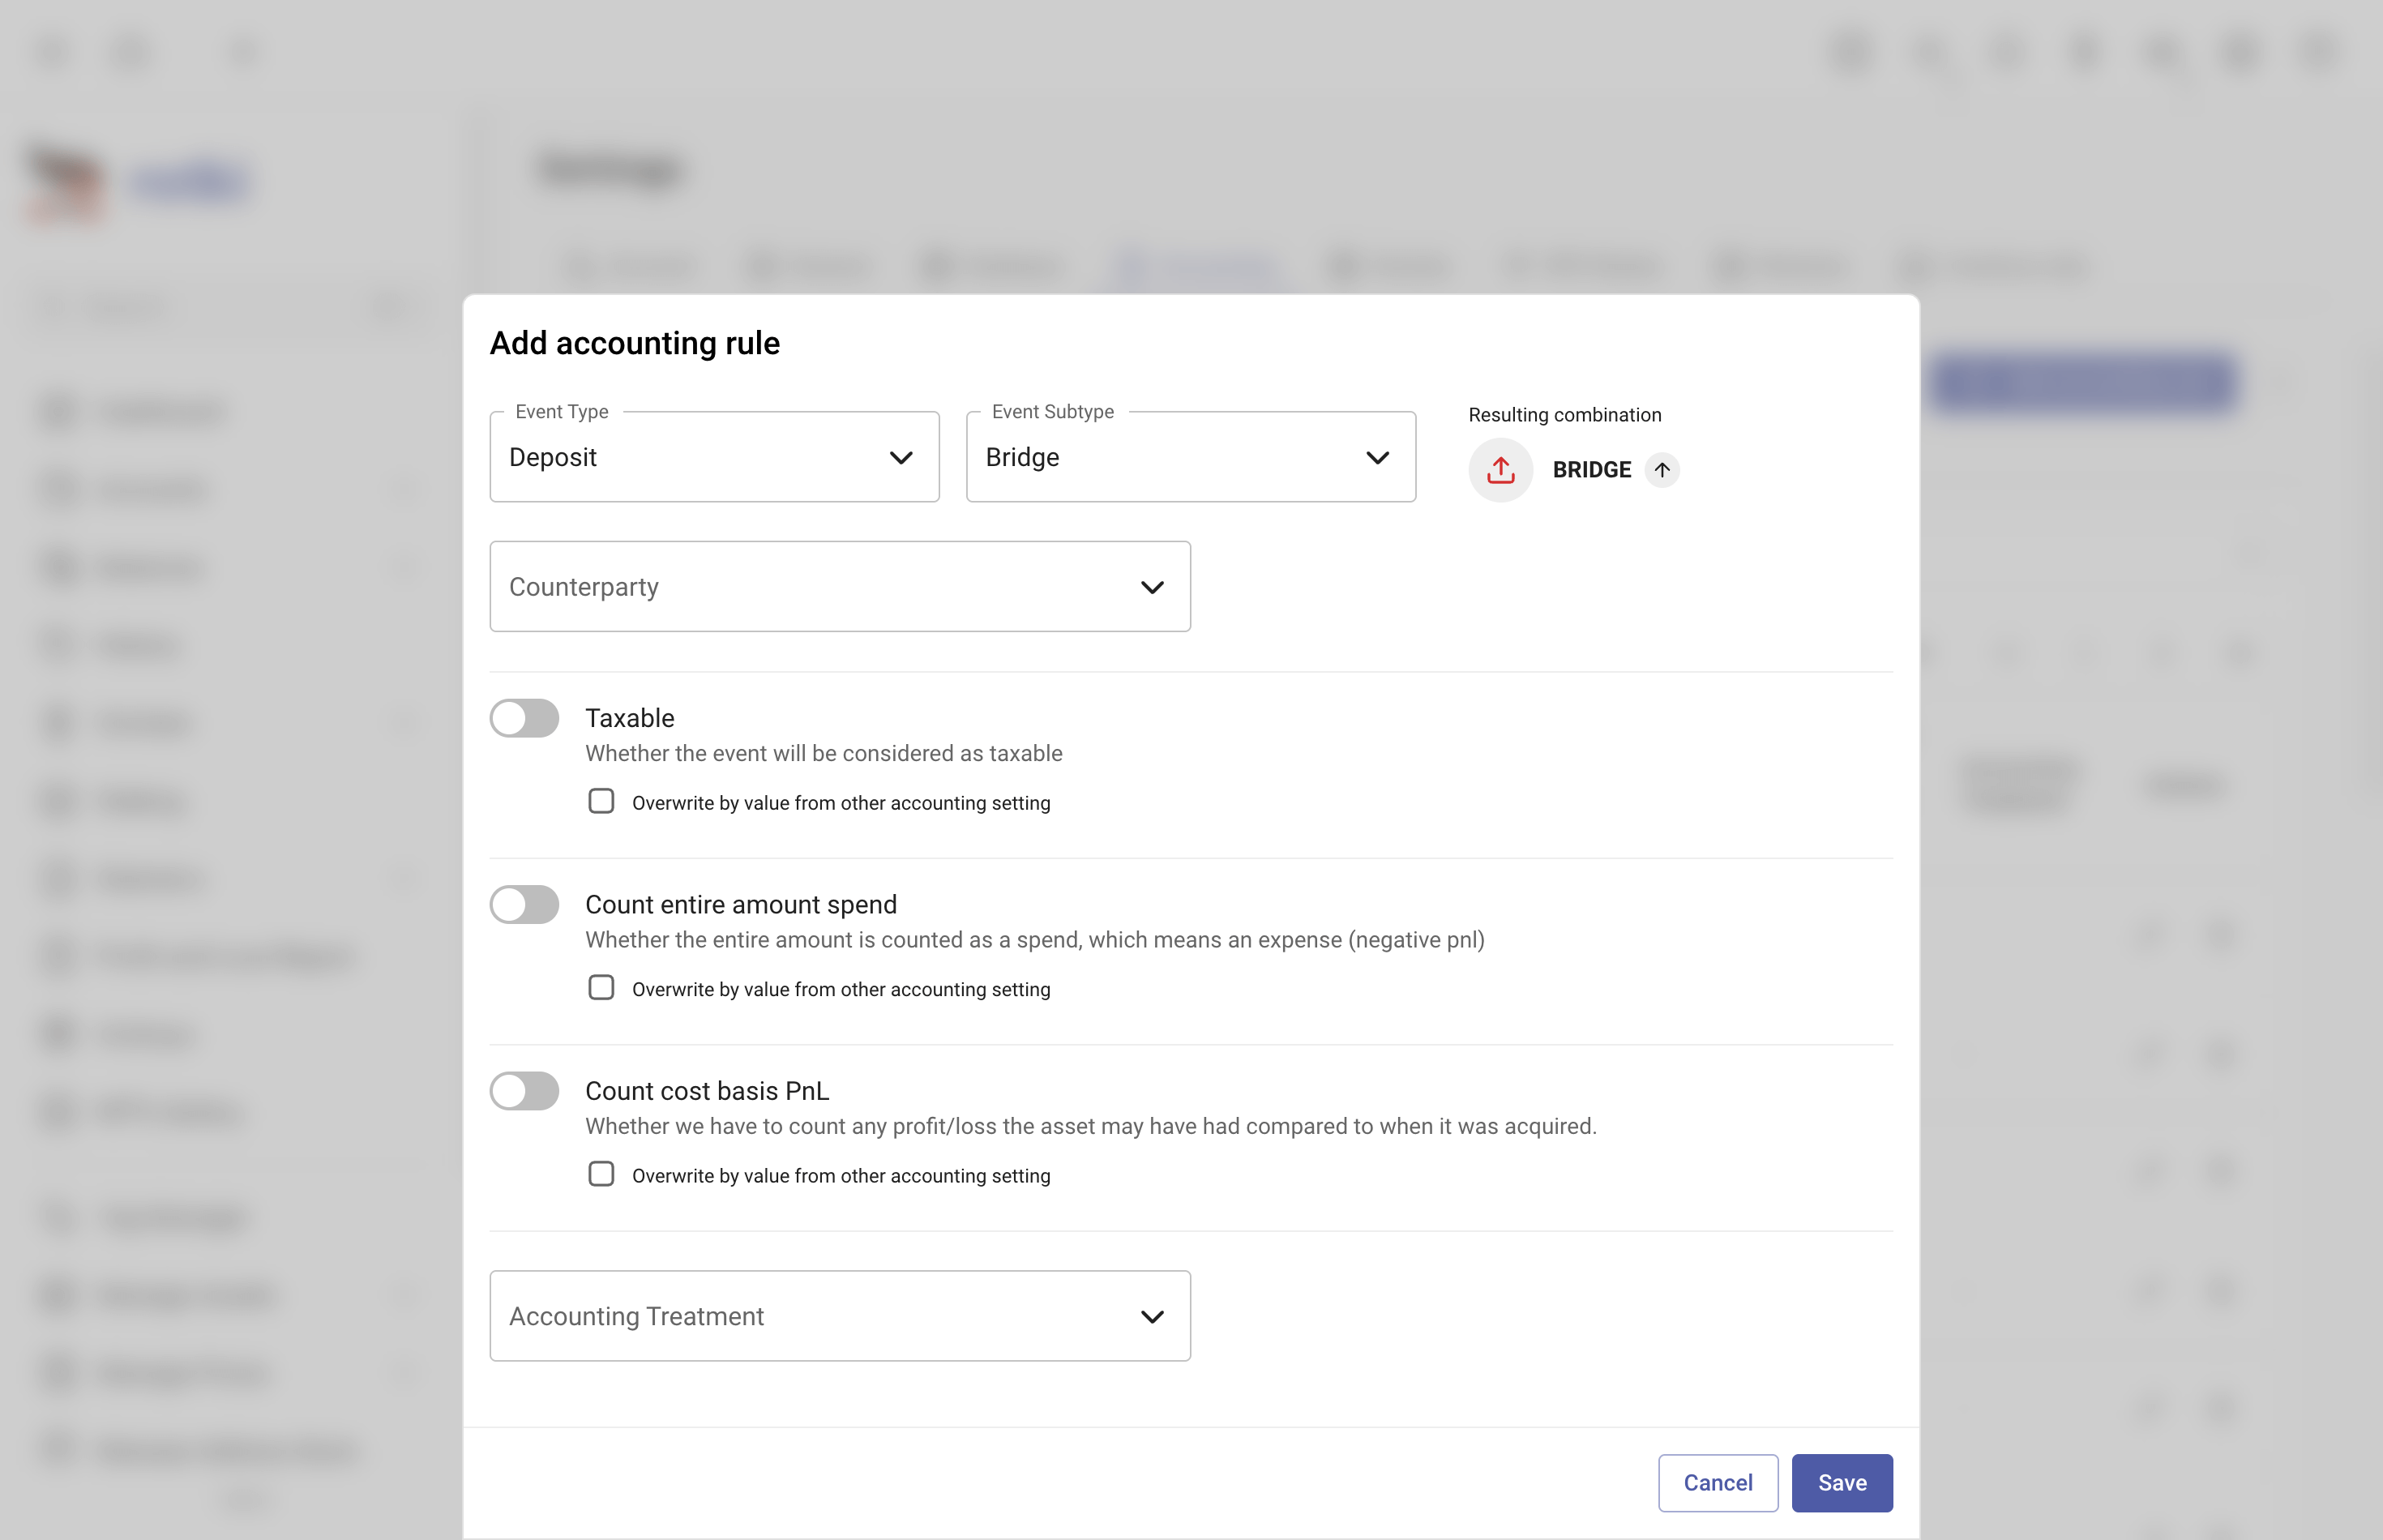This screenshot has width=2383, height=1540.
Task: Open the Event Subtype dropdown showing Bridge
Action: (x=1190, y=457)
